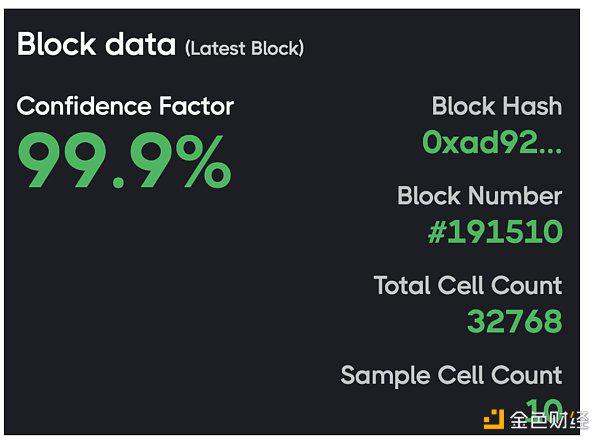Click the Total Cell Count label
The height and width of the screenshot is (441, 600).
(468, 285)
